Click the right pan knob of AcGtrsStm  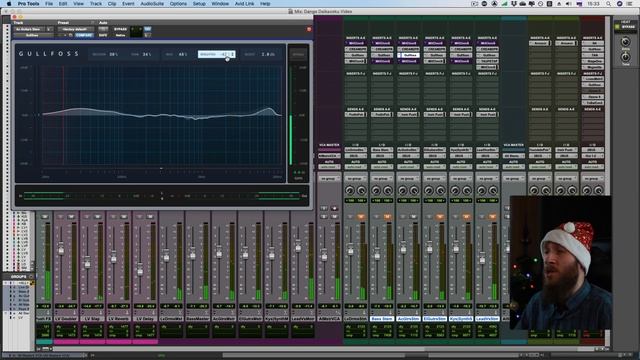(x=414, y=191)
